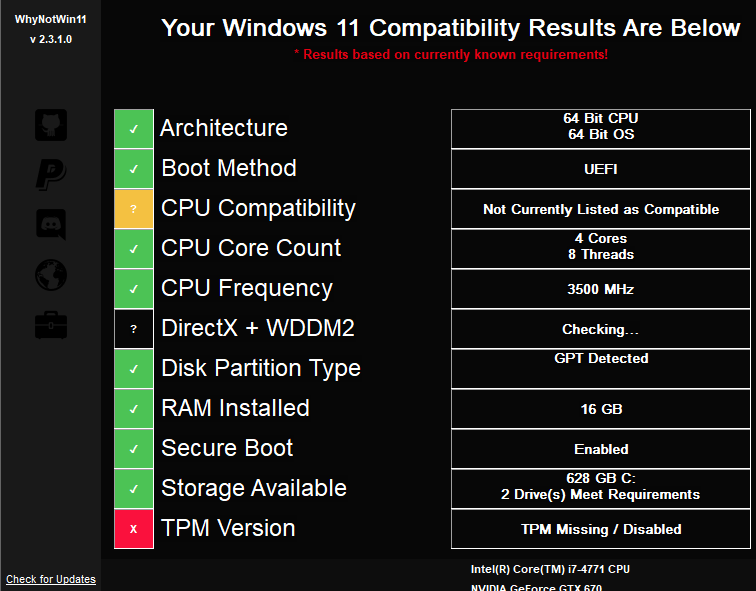Click the Intel Core i7-4771 CPU text
Screen dimensions: 756x591
[550, 569]
